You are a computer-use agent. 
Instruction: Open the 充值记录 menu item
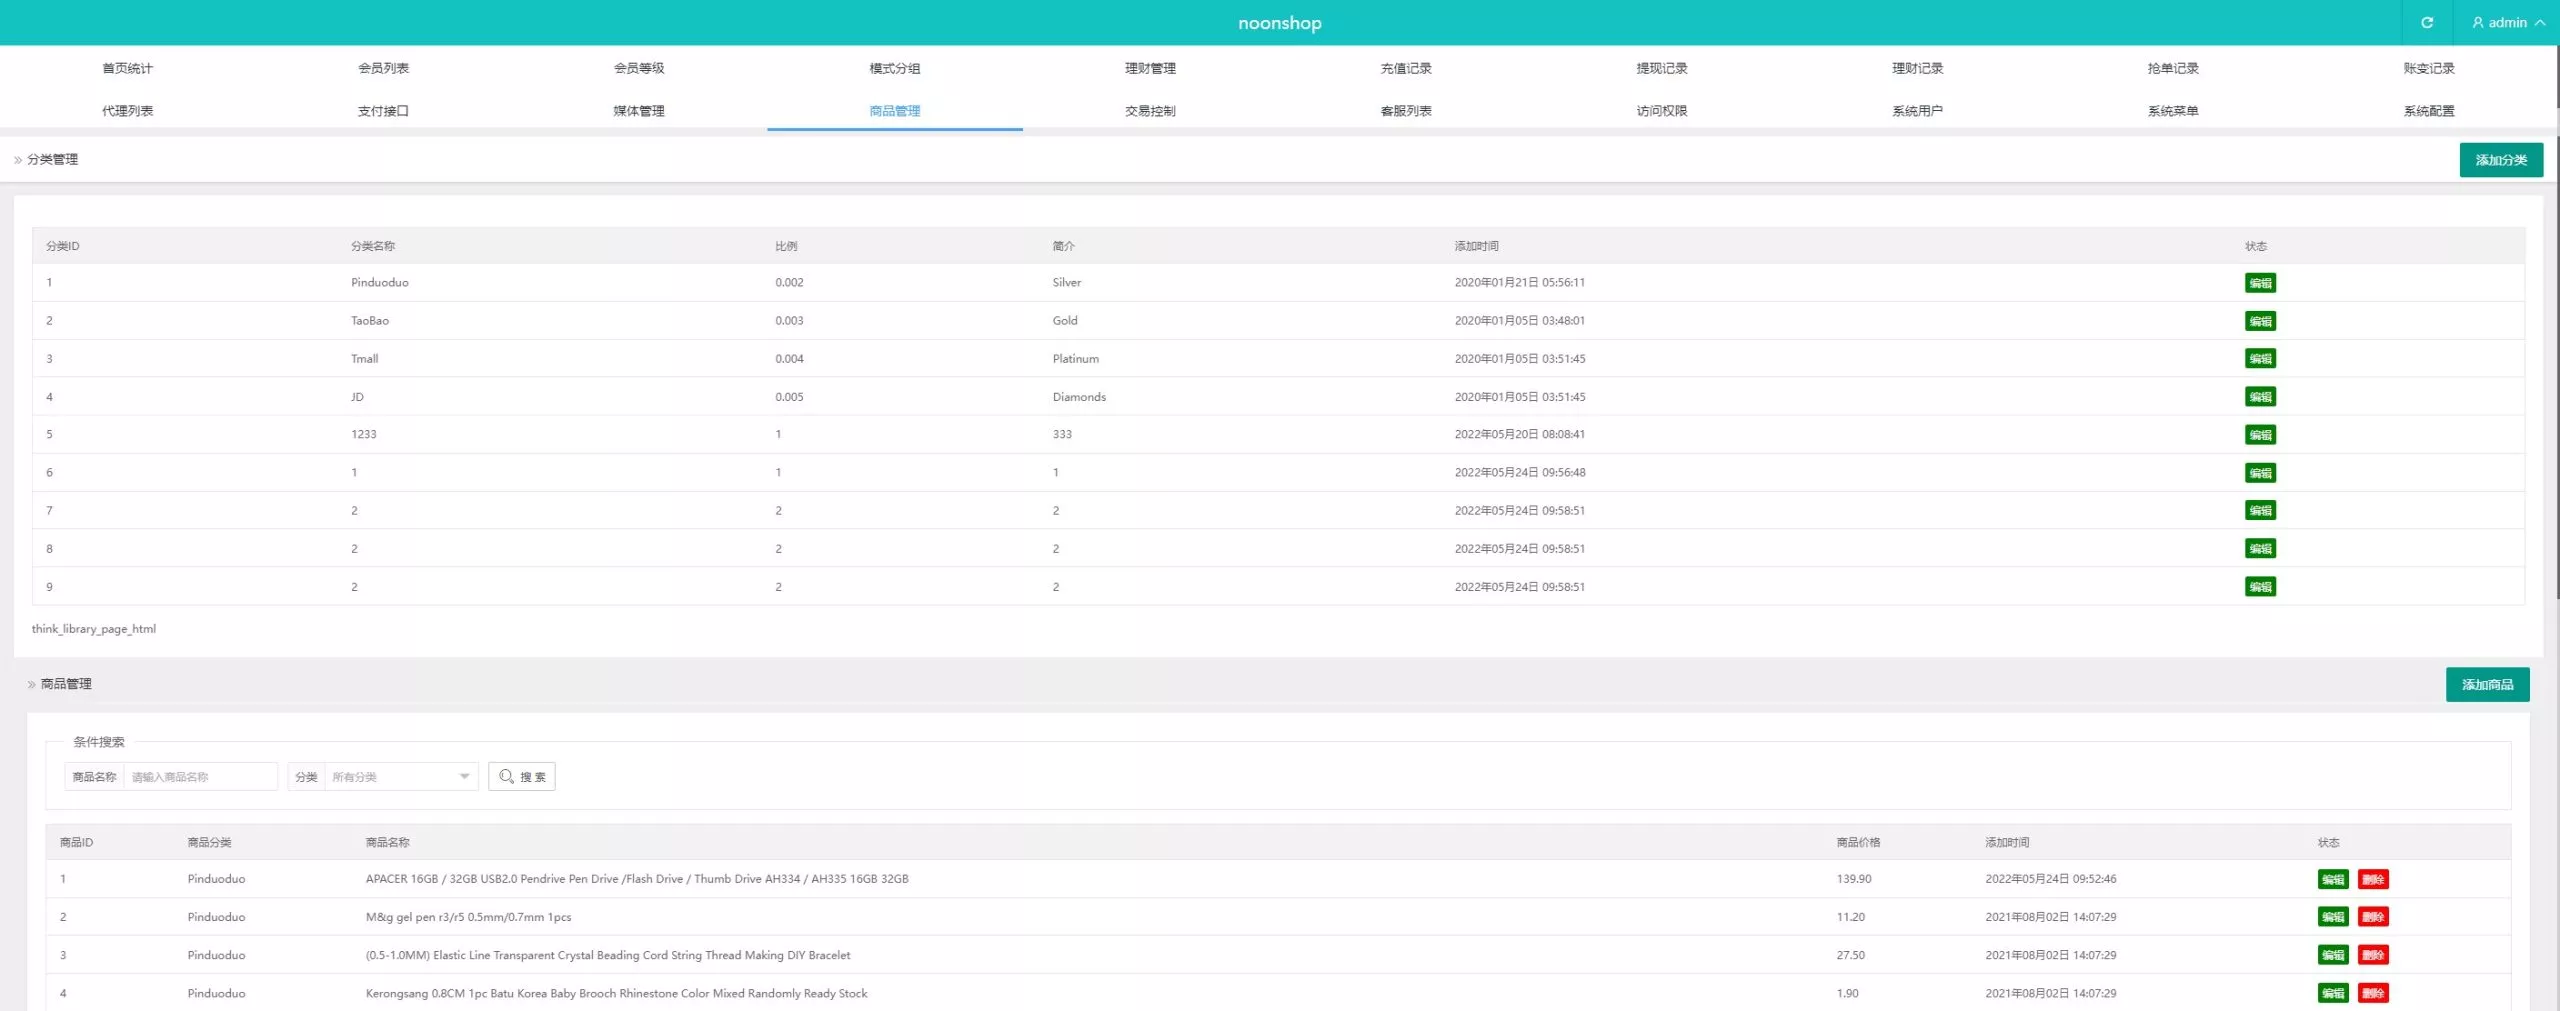pyautogui.click(x=1406, y=68)
